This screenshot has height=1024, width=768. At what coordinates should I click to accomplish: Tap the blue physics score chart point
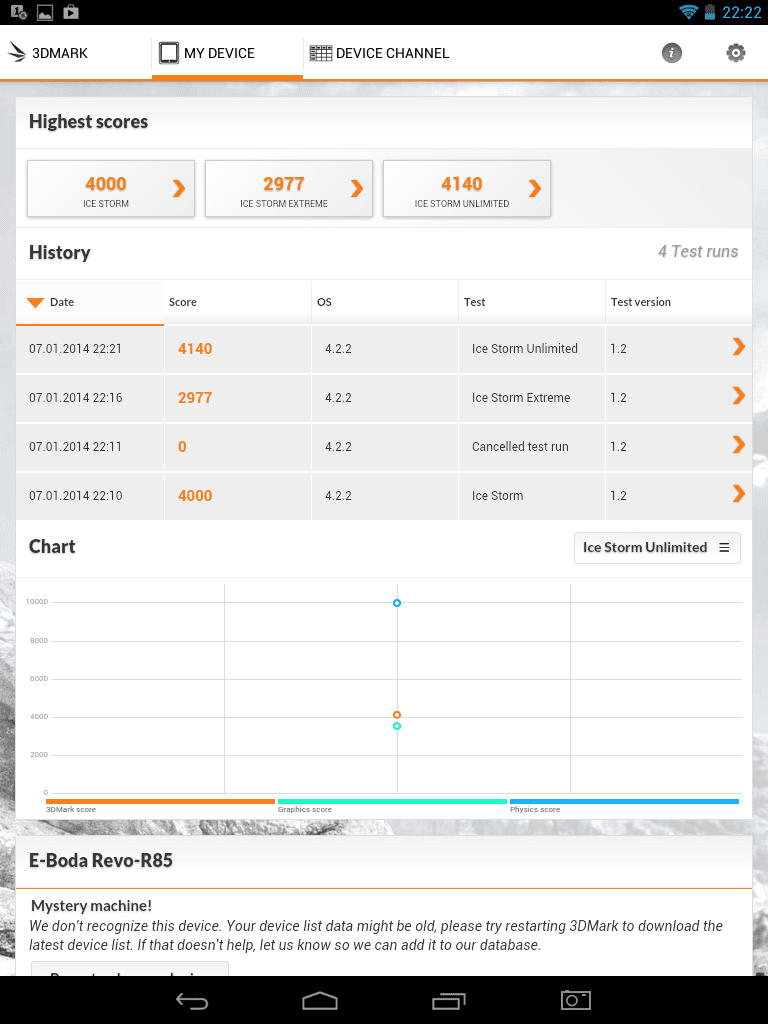pos(396,603)
